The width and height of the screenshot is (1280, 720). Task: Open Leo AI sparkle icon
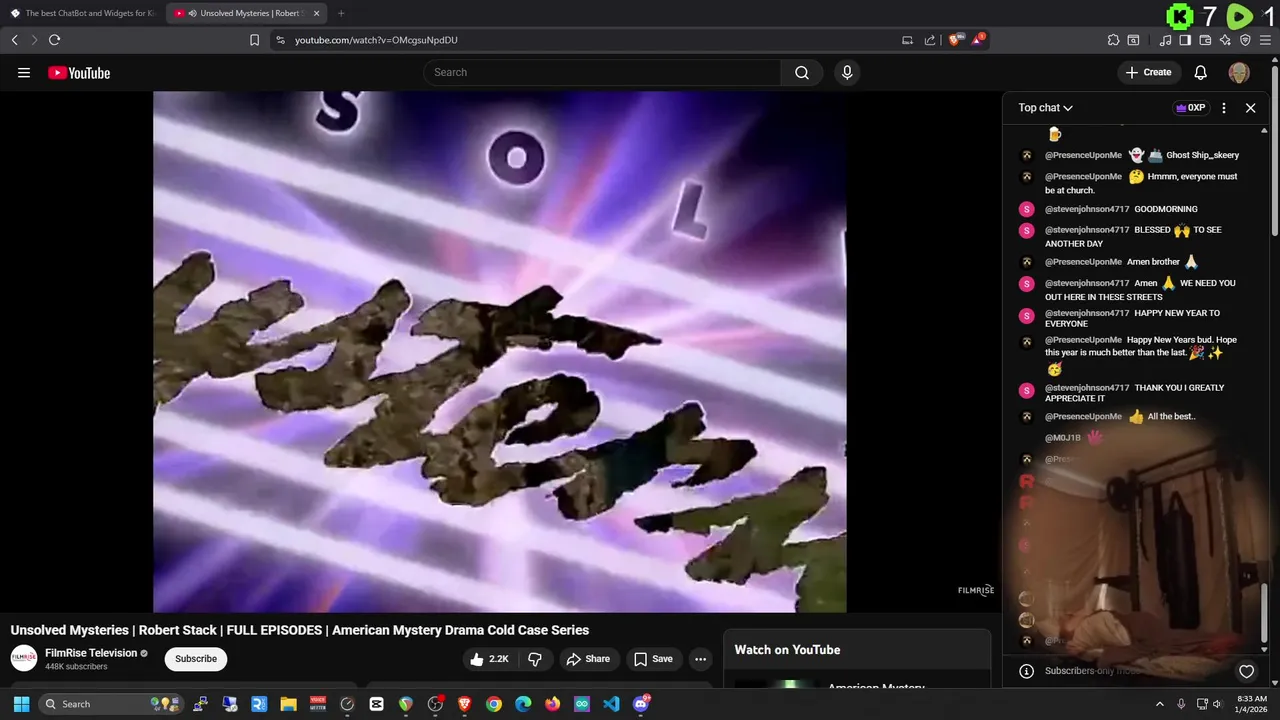1225,40
